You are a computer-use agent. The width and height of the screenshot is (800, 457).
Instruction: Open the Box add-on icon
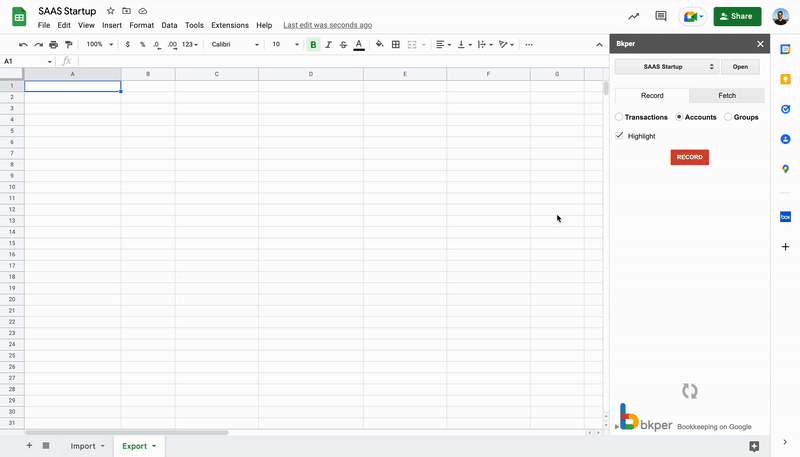point(785,217)
